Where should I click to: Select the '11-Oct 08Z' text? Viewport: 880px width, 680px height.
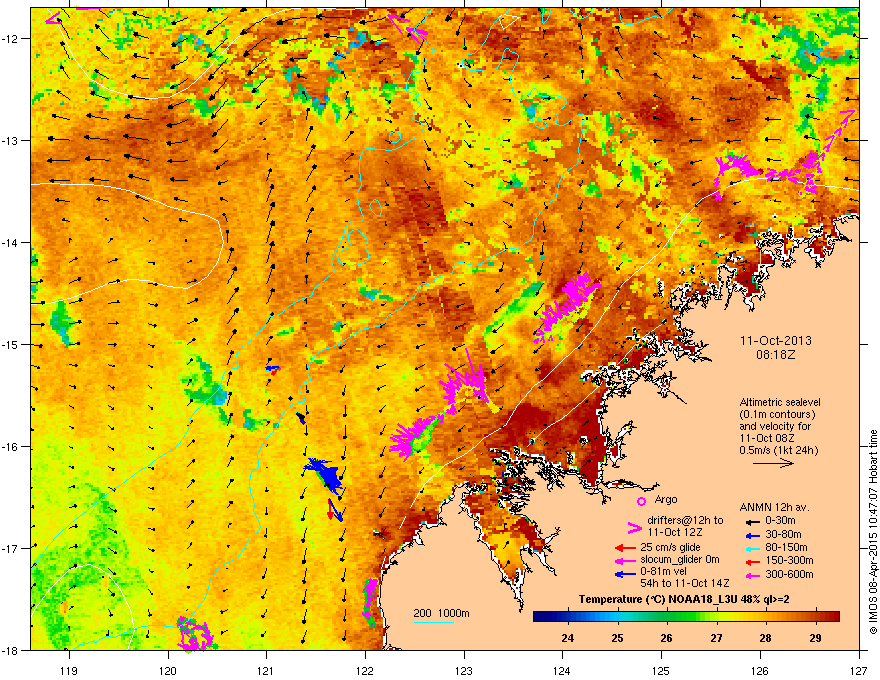[x=767, y=438]
